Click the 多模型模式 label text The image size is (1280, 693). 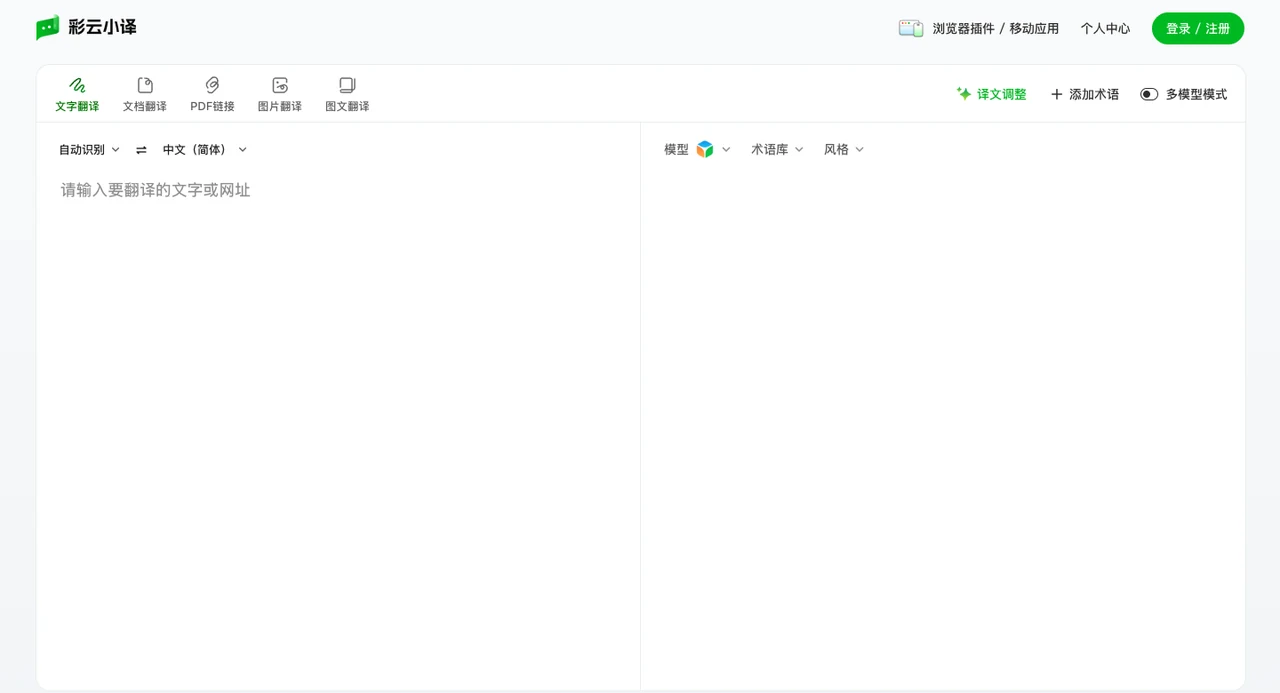(x=1196, y=94)
